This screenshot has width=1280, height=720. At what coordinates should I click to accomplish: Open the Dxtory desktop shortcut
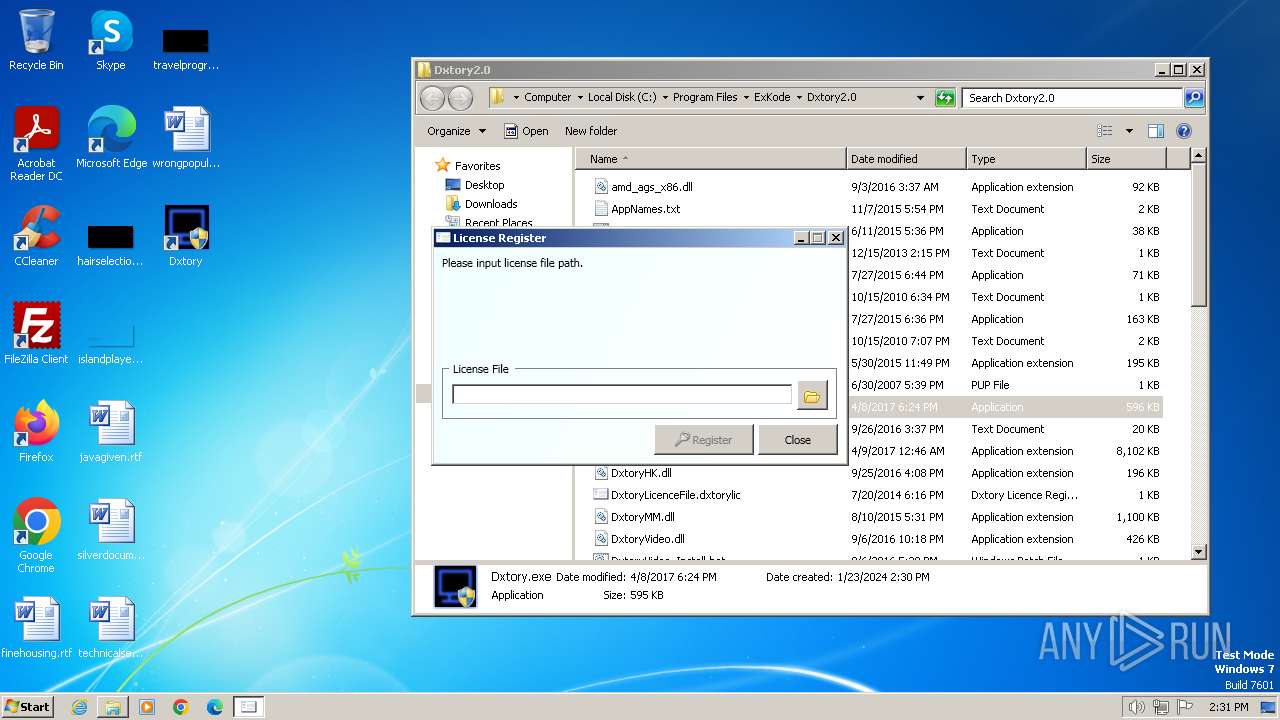coord(186,236)
